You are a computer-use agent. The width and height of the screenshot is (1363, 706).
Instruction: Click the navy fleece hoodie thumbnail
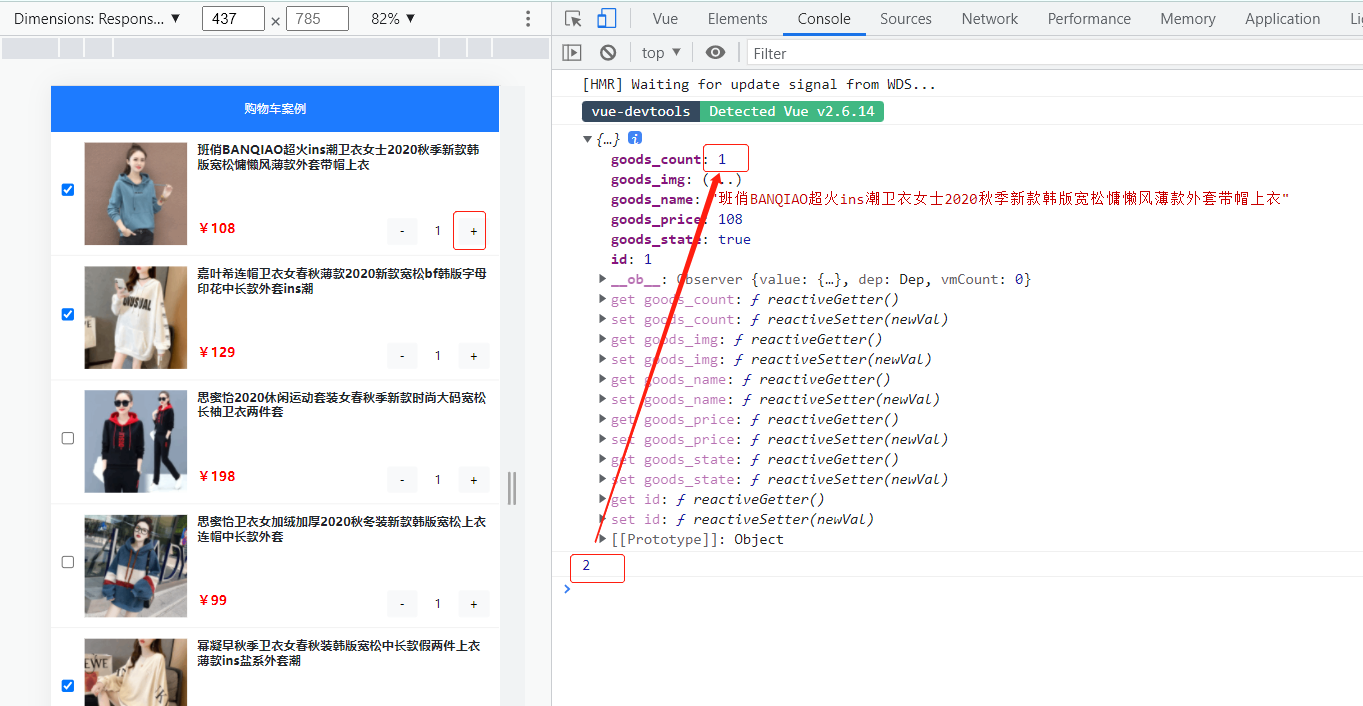(x=135, y=565)
